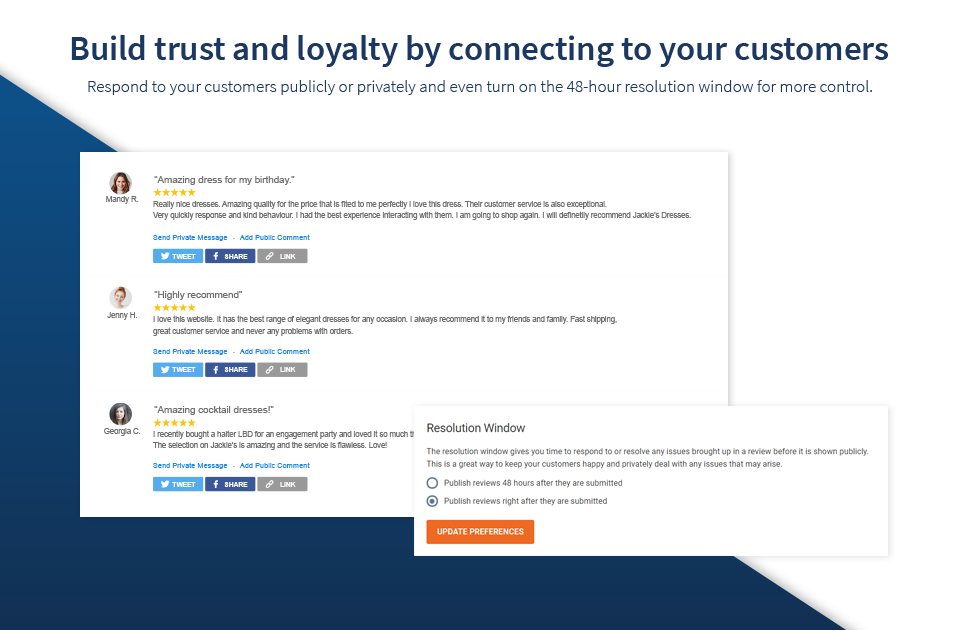Tweet the "Highly recommend" review
960x630 pixels.
(x=178, y=370)
